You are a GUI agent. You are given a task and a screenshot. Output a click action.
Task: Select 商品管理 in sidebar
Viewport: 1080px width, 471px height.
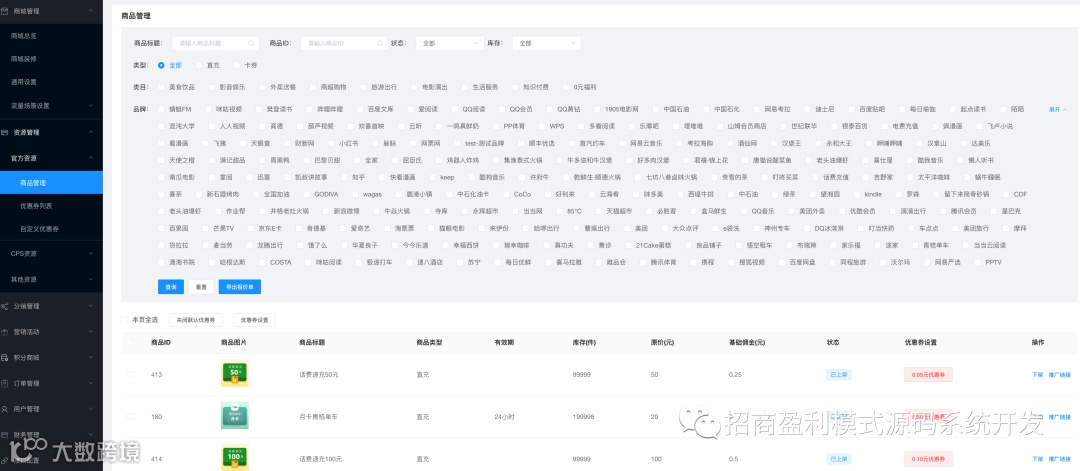point(52,182)
